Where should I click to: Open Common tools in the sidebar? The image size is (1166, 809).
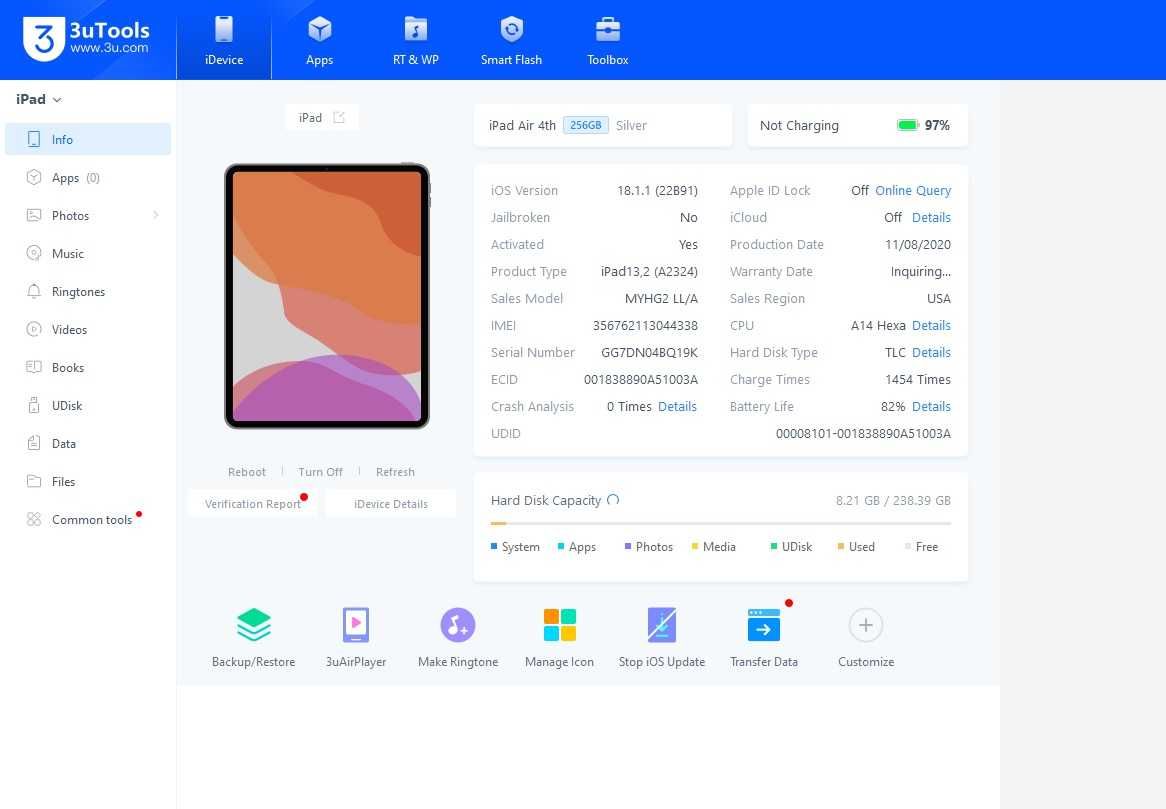(x=88, y=520)
